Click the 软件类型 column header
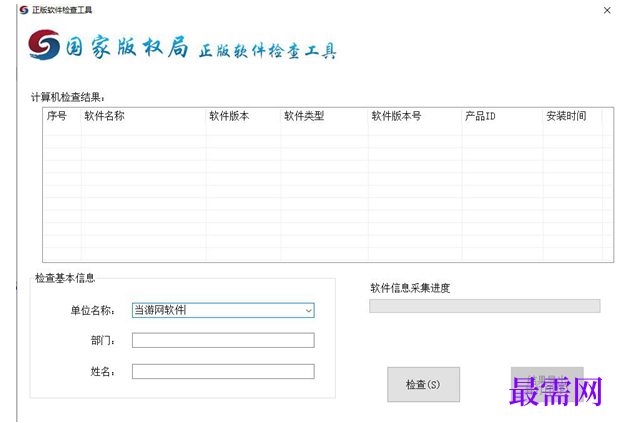 click(324, 116)
